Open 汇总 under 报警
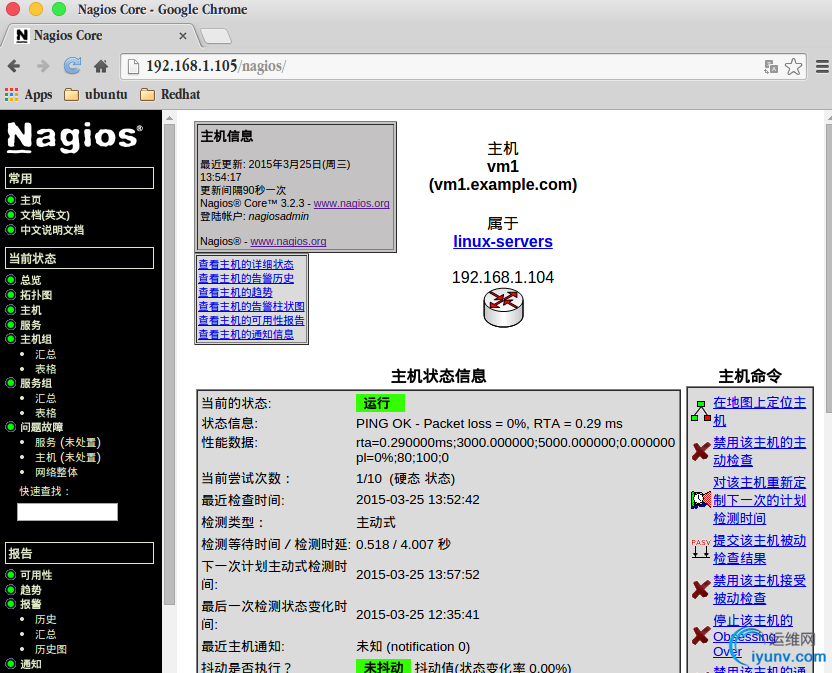The height and width of the screenshot is (673, 832). (45, 634)
